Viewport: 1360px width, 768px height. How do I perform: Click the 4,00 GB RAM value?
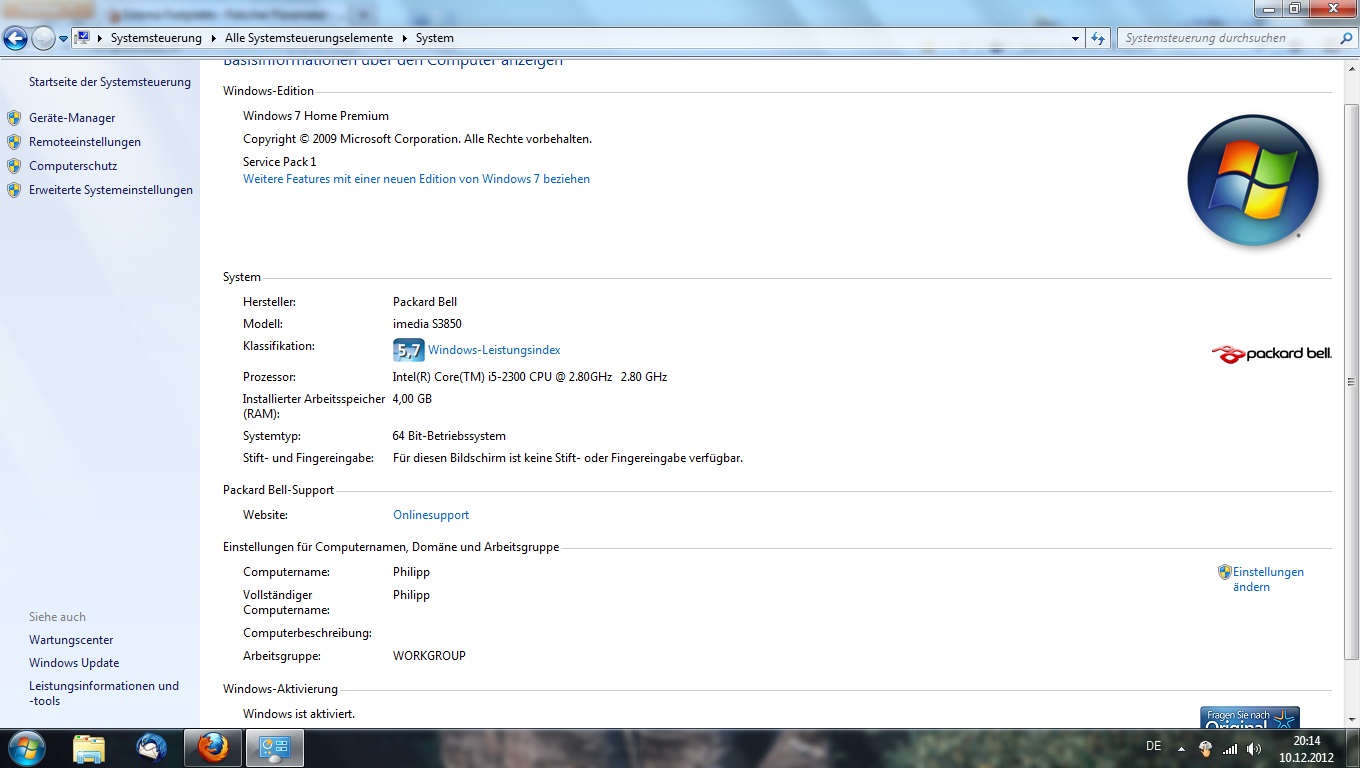click(412, 398)
